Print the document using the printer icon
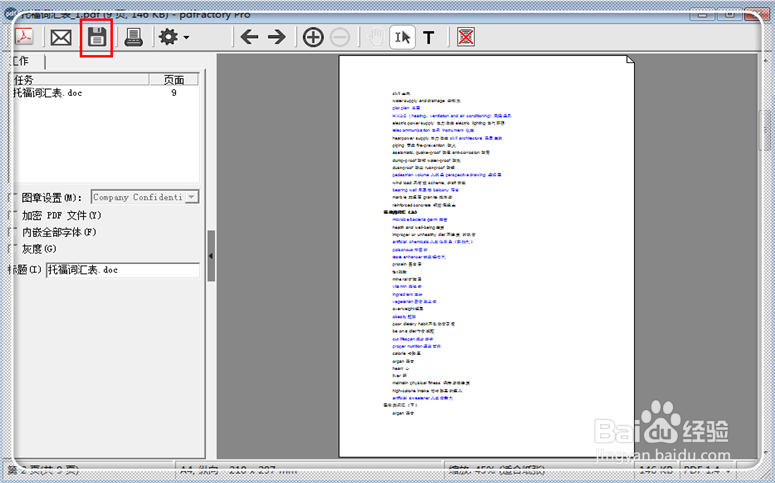The height and width of the screenshot is (483, 775). click(x=133, y=37)
